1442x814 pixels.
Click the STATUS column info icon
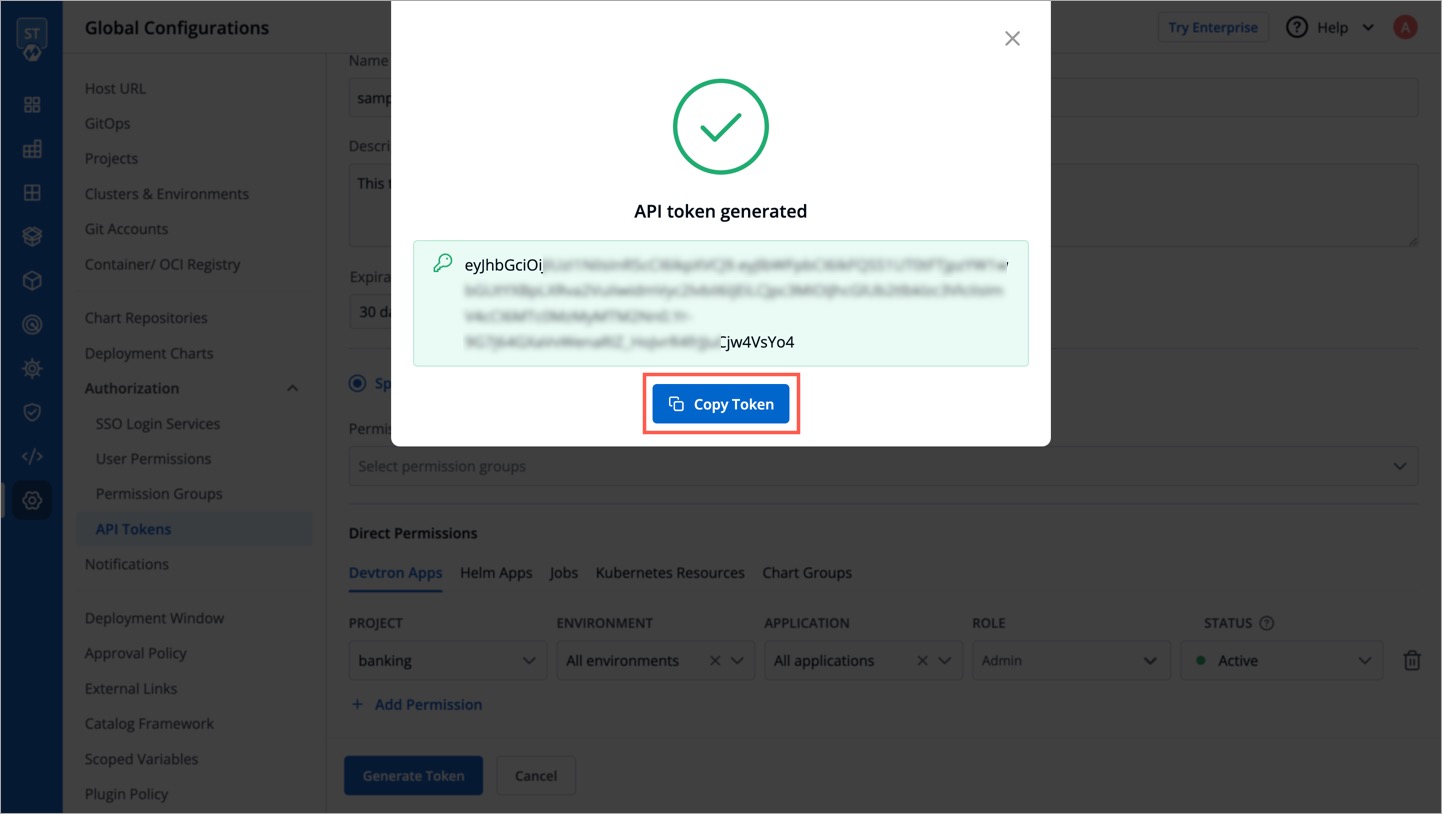pos(1267,623)
